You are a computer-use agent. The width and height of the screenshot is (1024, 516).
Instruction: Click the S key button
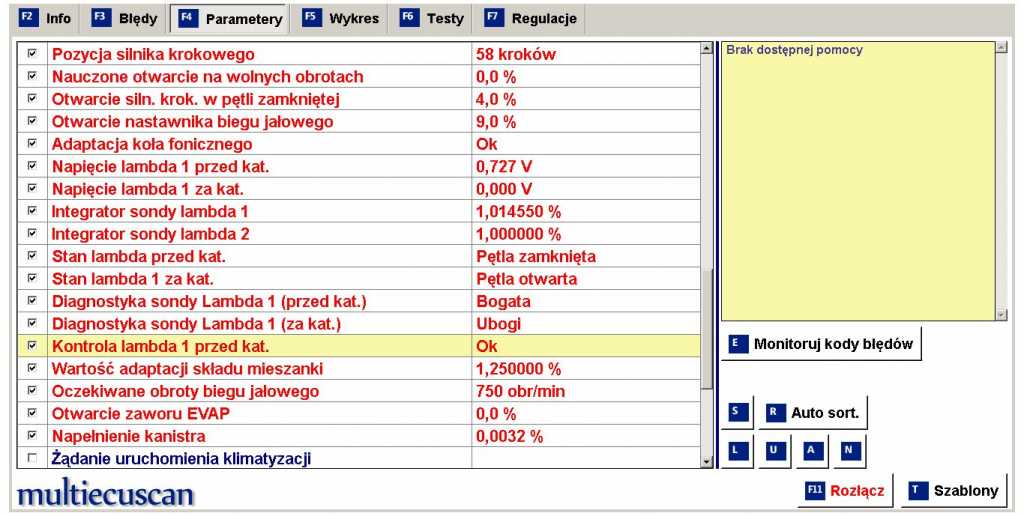[x=738, y=412]
